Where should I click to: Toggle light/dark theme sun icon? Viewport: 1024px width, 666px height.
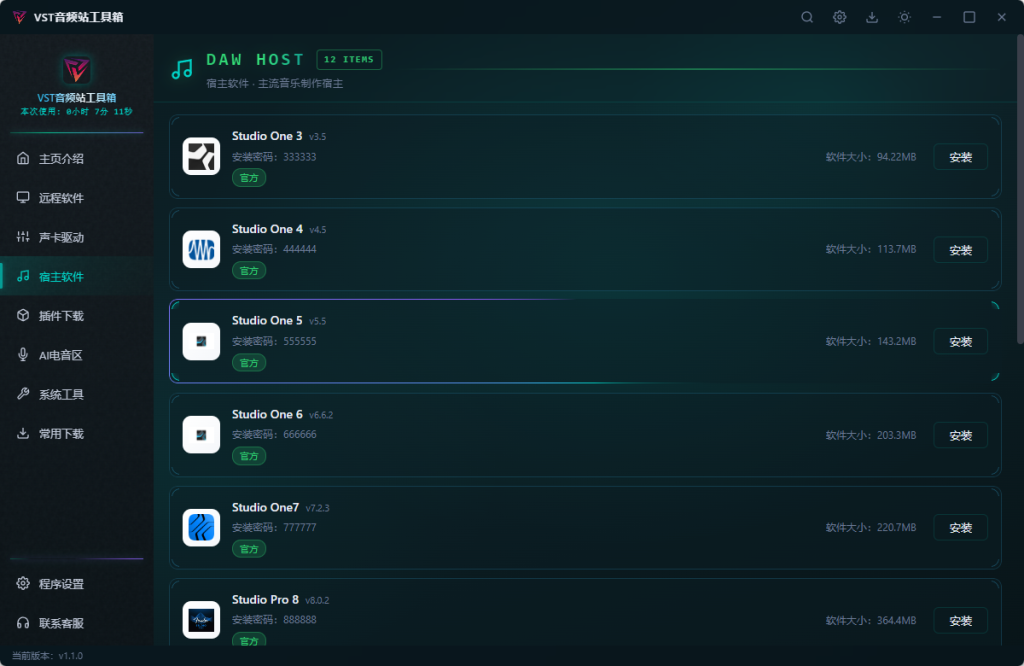tap(904, 17)
